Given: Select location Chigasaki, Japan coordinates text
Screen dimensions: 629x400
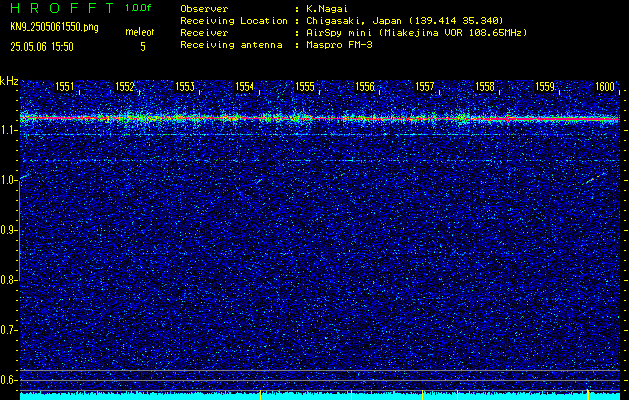Looking at the screenshot, I should (405, 20).
